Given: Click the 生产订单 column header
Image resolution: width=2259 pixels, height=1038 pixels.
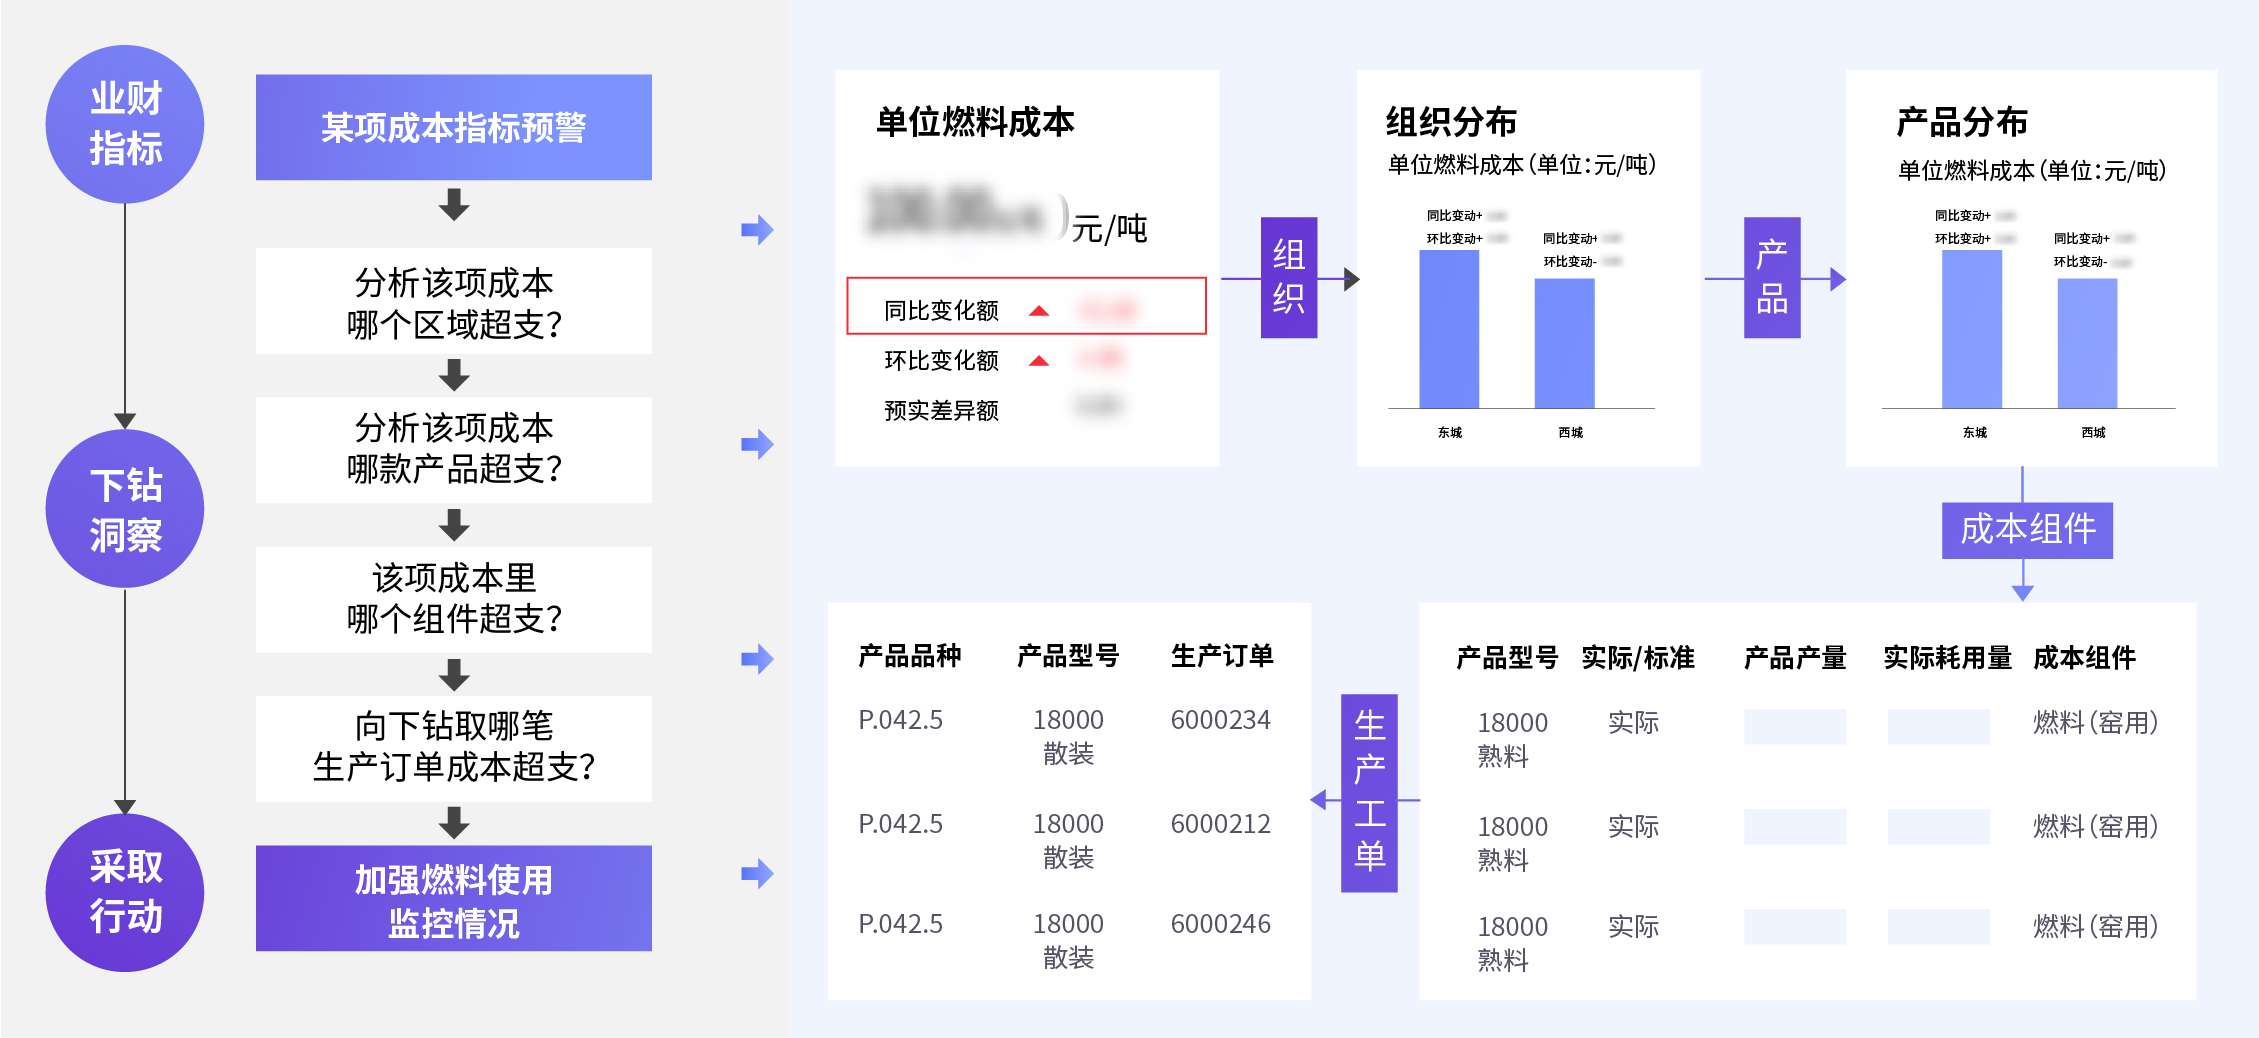Looking at the screenshot, I should (x=1222, y=656).
